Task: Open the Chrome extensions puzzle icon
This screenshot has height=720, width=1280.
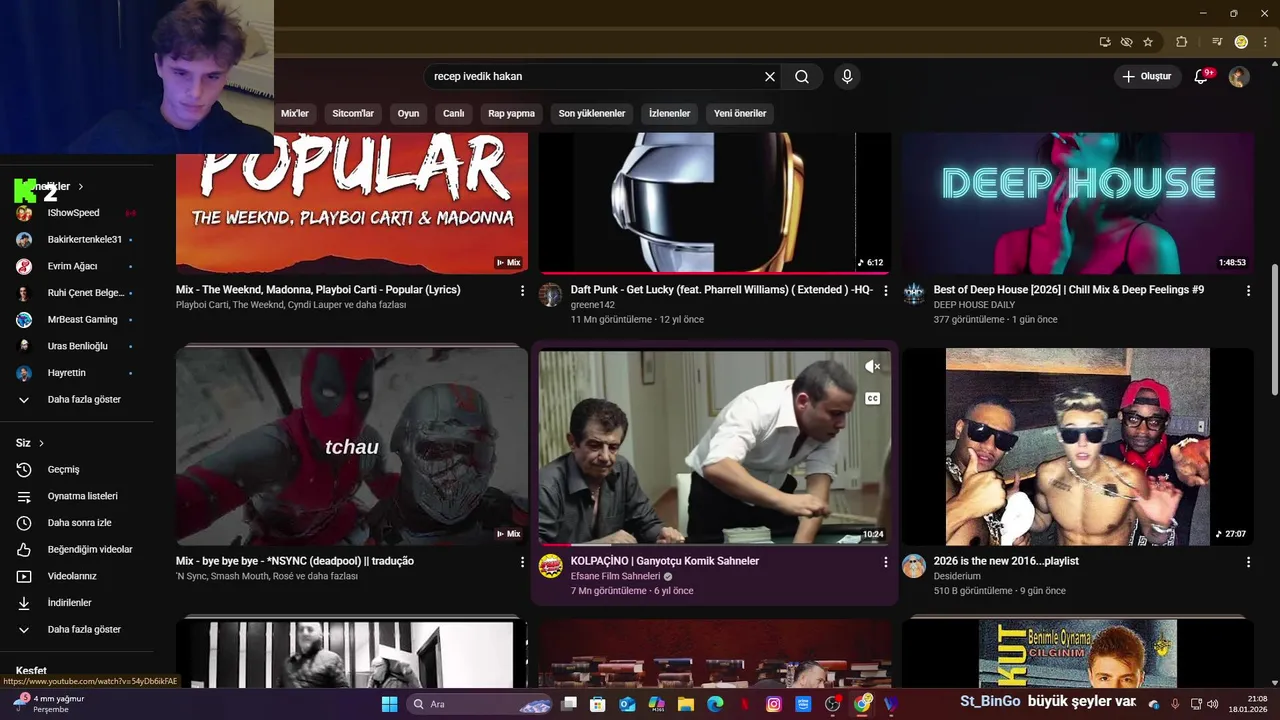Action: [x=1181, y=42]
